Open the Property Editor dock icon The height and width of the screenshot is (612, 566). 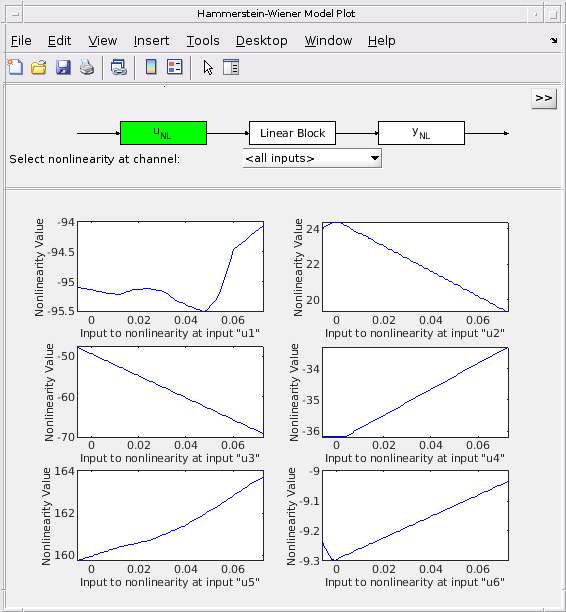pyautogui.click(x=231, y=67)
